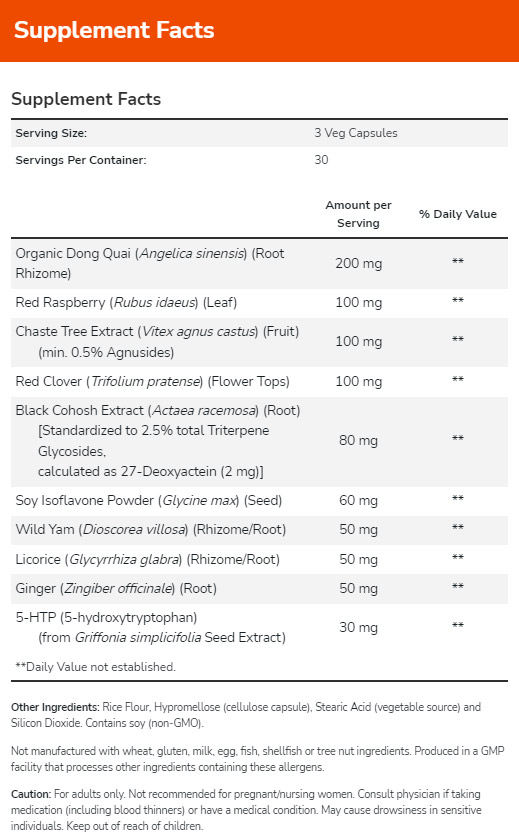Viewport: 519px width, 840px height.
Task: Select the Red Clover Flower Tops row
Action: 259,381
